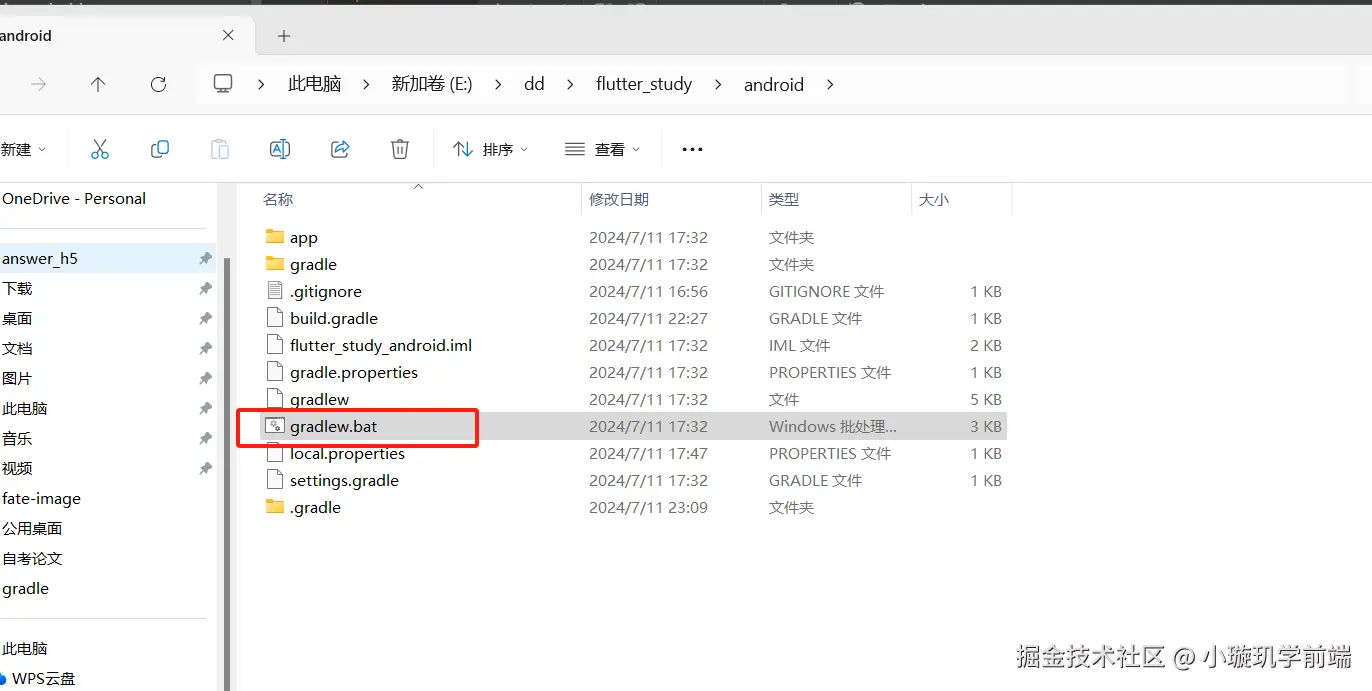Open the 查看 view dropdown
The height and width of the screenshot is (691, 1372).
tap(602, 149)
